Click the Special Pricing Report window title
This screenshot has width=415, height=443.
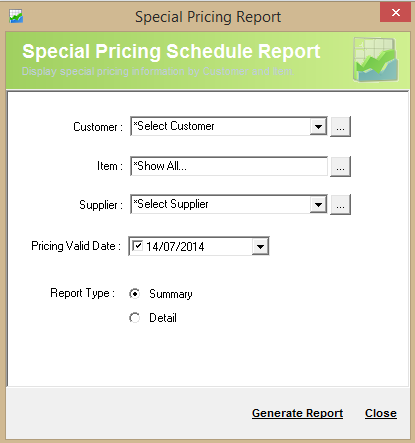coord(208,17)
